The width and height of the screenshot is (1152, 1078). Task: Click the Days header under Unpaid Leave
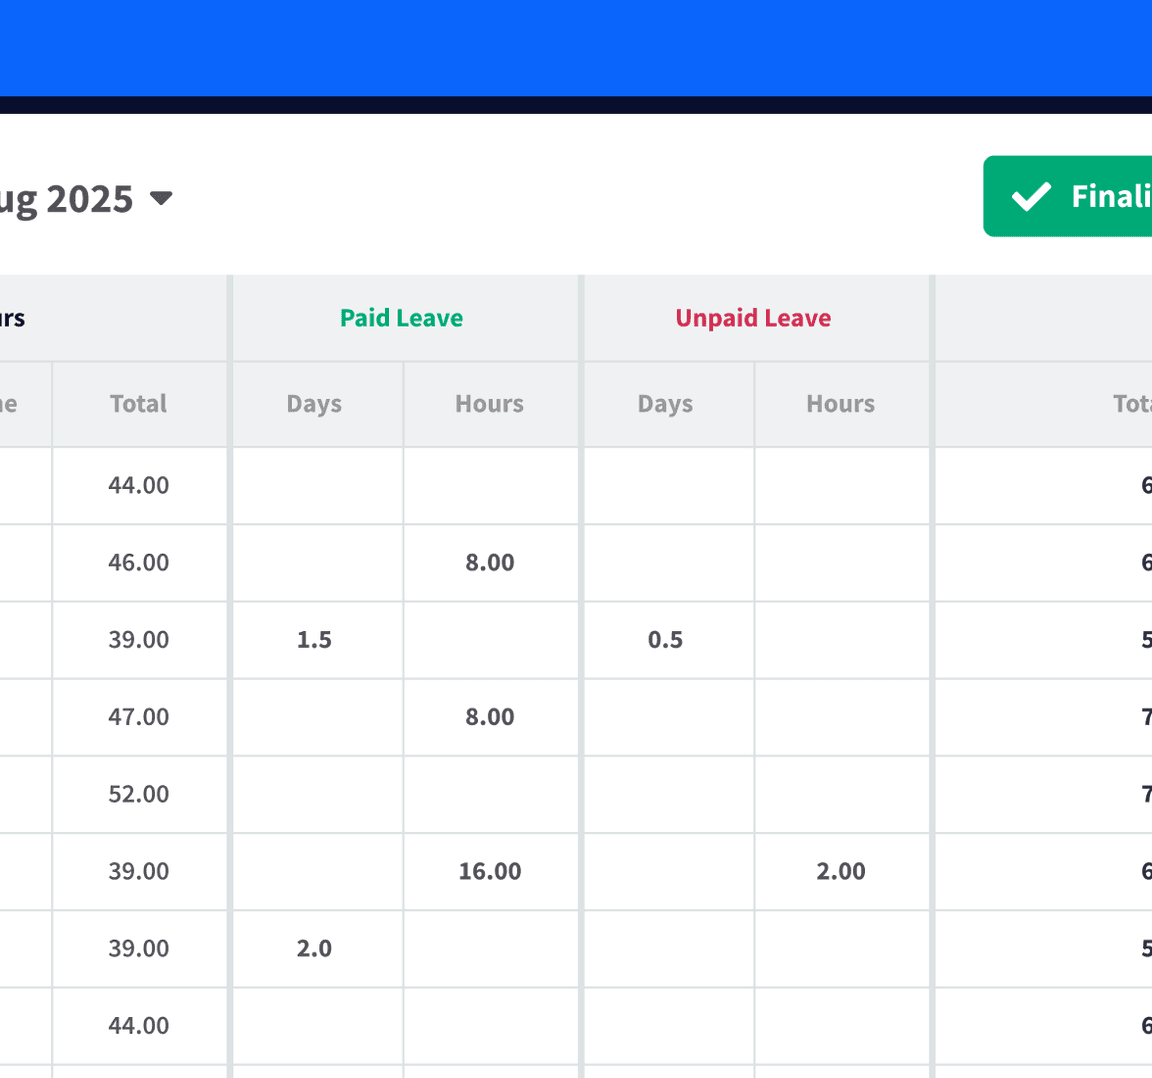[665, 404]
